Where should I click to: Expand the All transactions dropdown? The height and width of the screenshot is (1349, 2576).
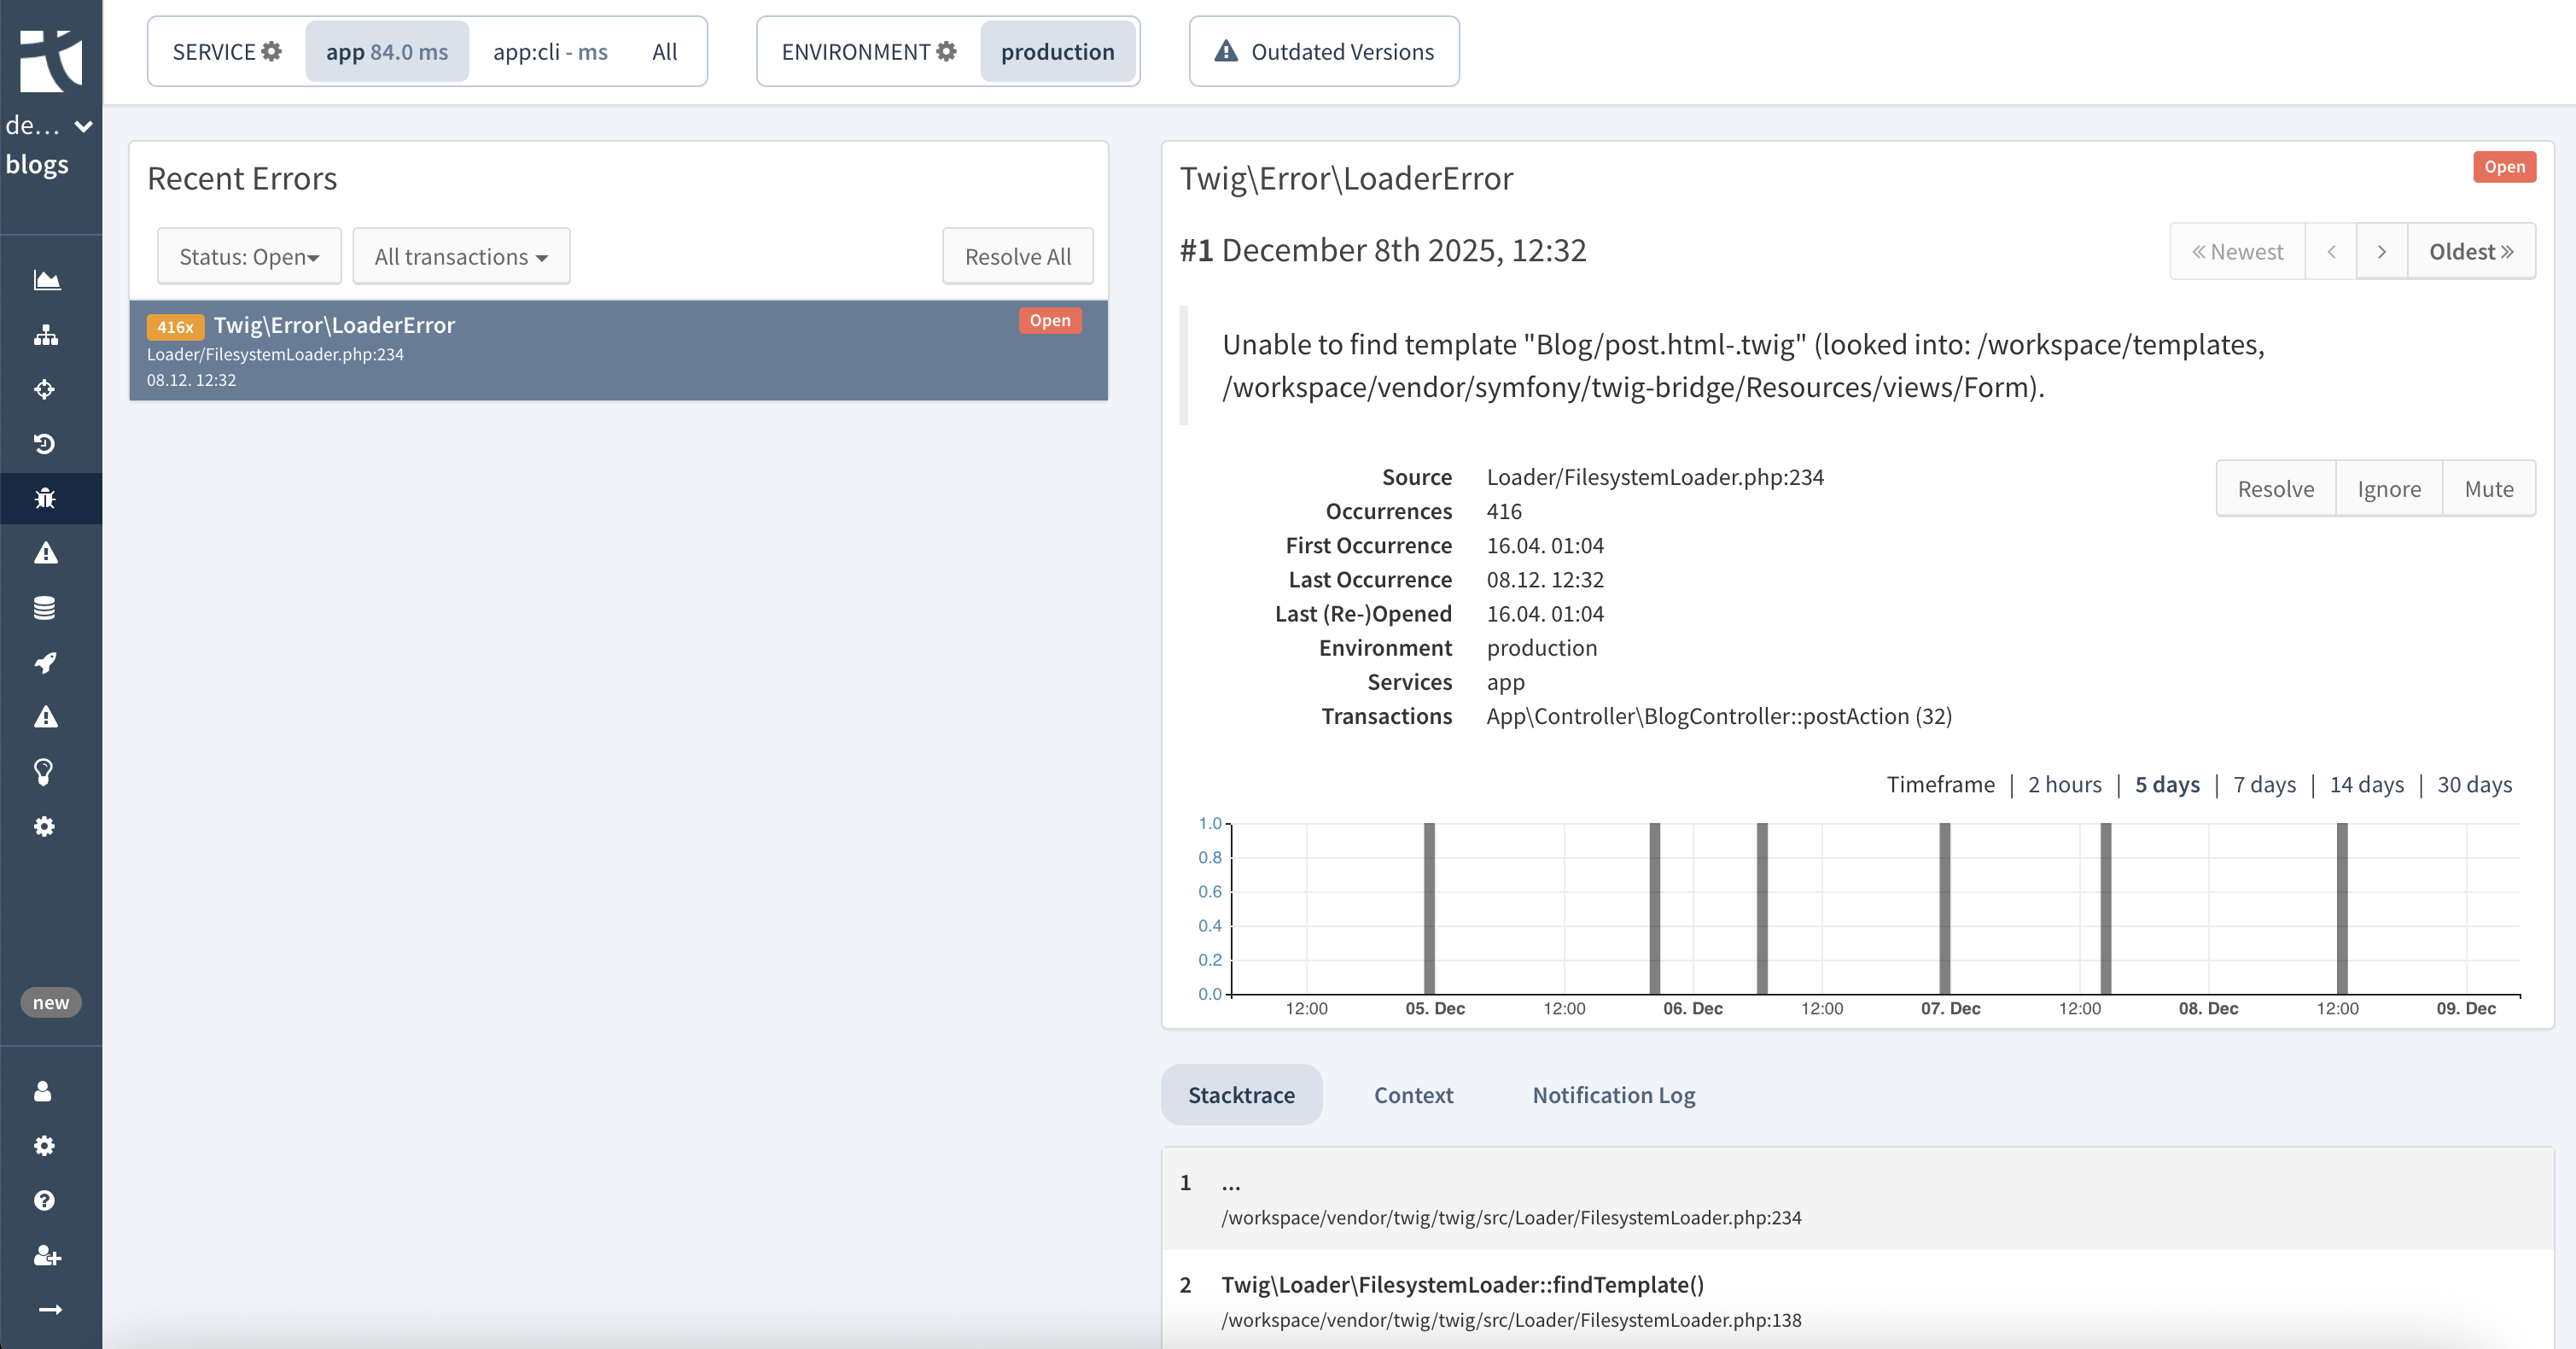coord(461,256)
